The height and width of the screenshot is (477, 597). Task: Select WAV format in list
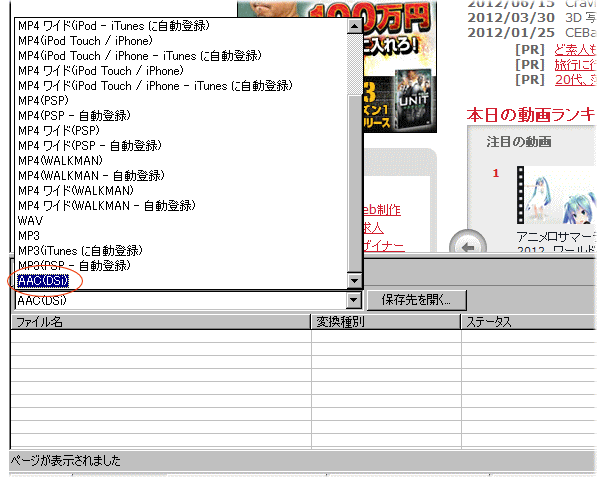pos(30,221)
